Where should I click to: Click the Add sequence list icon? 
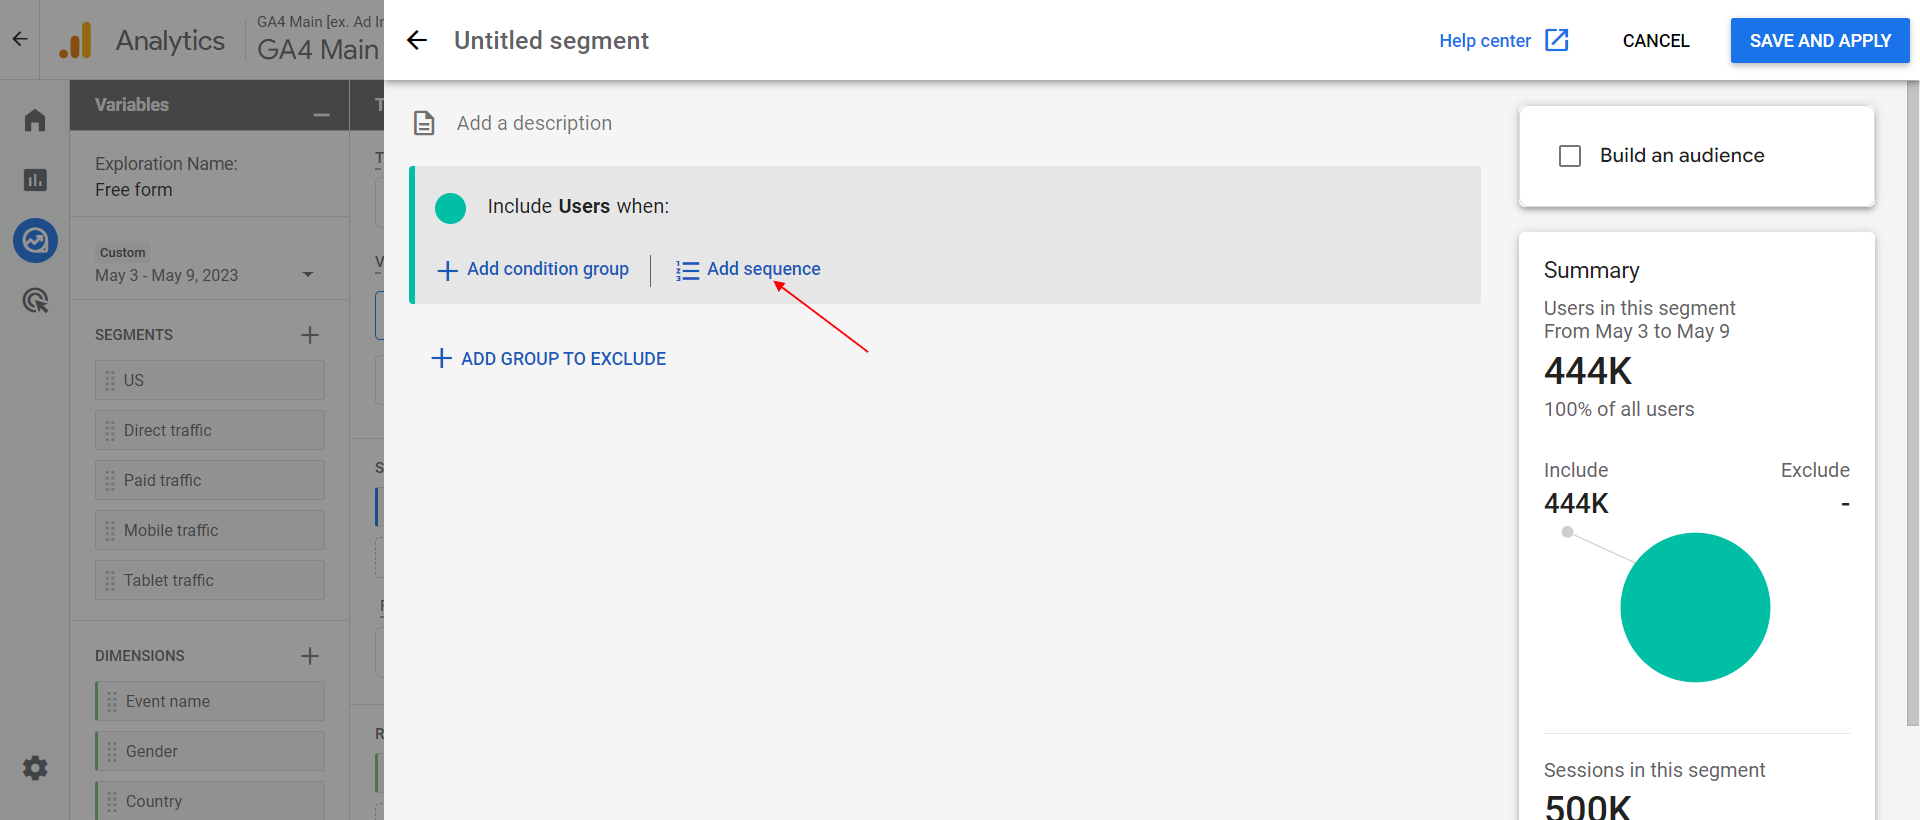(x=687, y=270)
